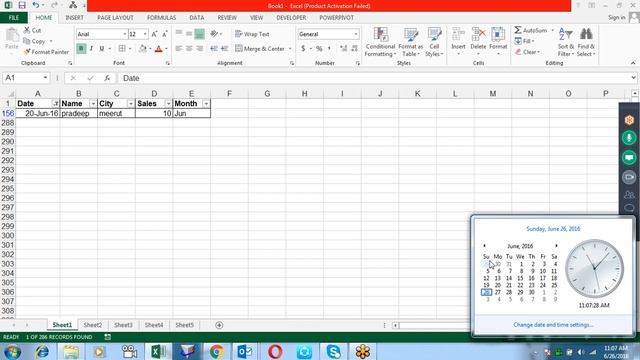Open the Date column filter dropdown
The image size is (640, 360).
[56, 104]
